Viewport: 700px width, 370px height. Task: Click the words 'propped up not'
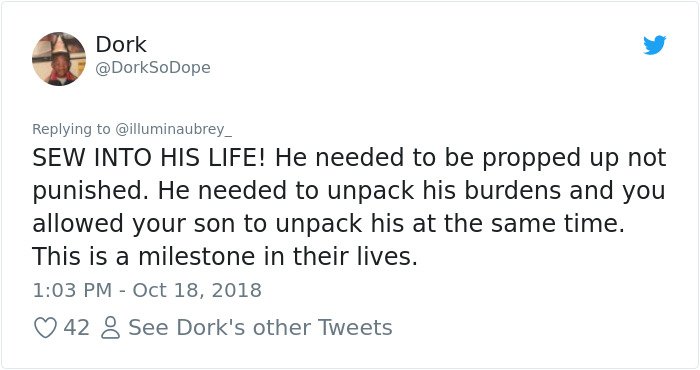pyautogui.click(x=574, y=158)
